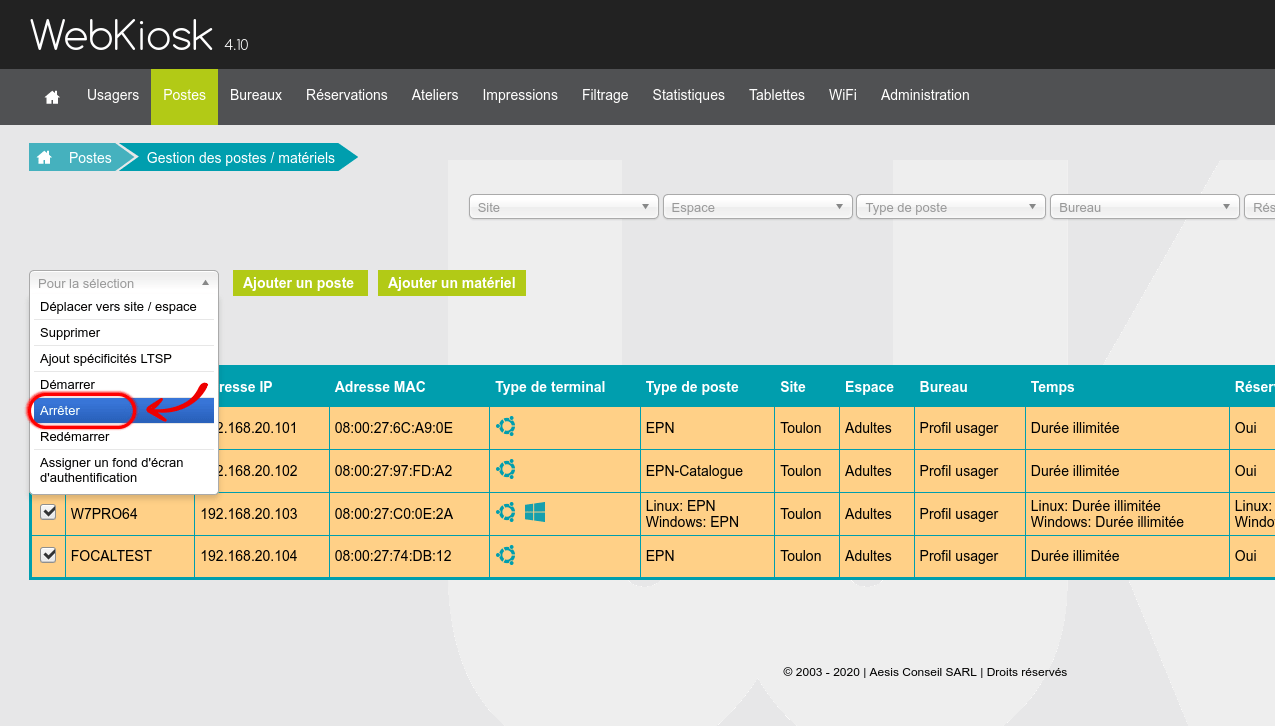Click version number 4.10 beside logo
Viewport: 1275px width, 726px height.
point(236,45)
